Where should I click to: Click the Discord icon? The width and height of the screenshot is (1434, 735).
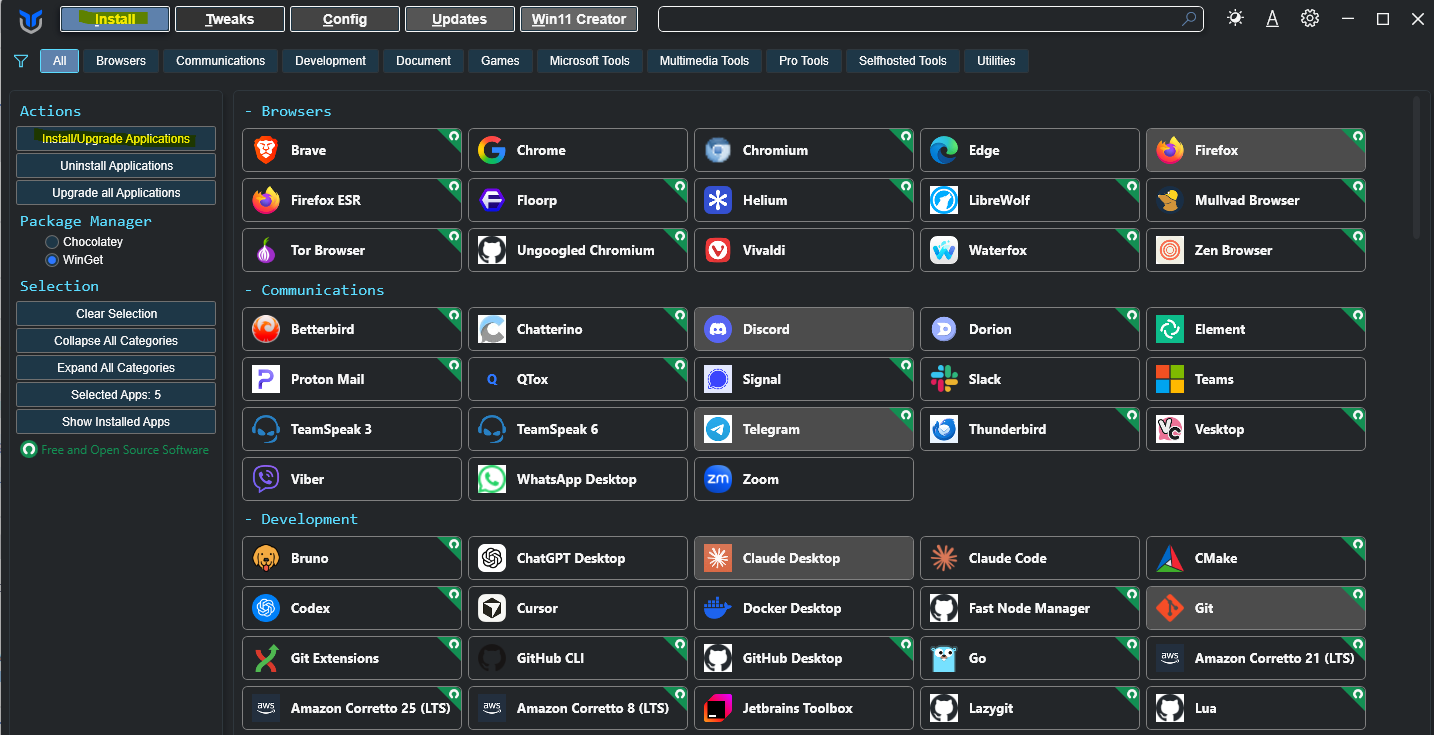[x=718, y=329]
